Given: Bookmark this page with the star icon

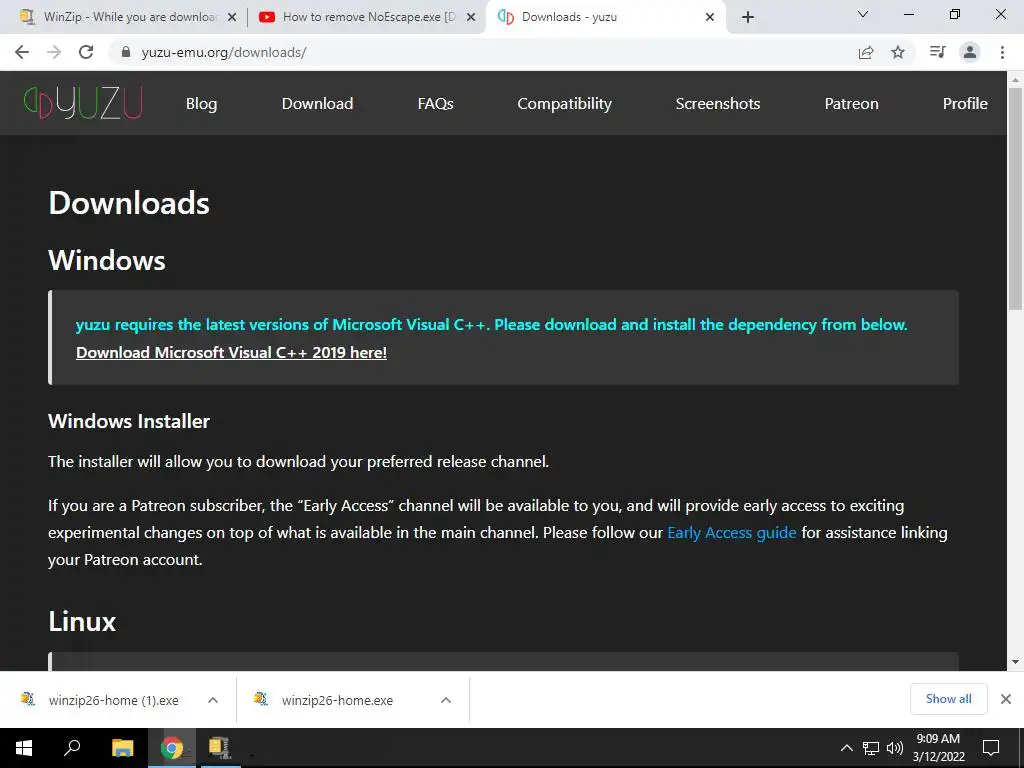Looking at the screenshot, I should (x=898, y=52).
